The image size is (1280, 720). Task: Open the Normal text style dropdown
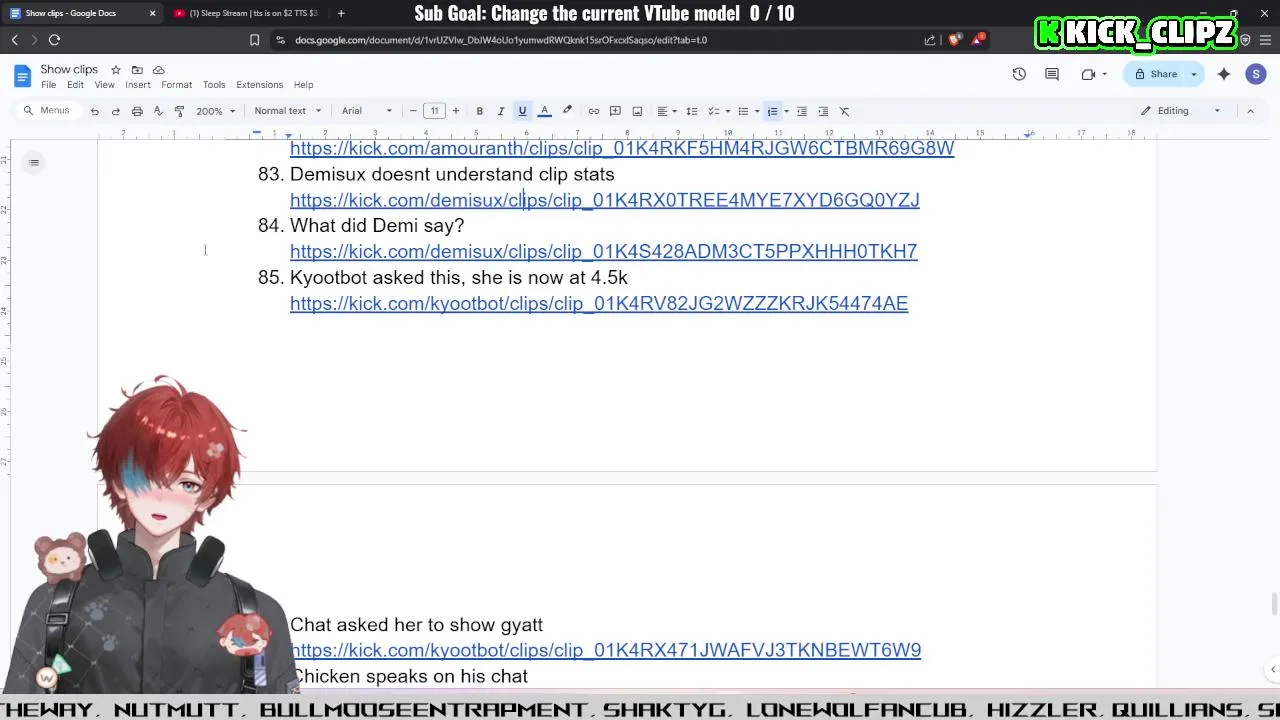tap(288, 111)
